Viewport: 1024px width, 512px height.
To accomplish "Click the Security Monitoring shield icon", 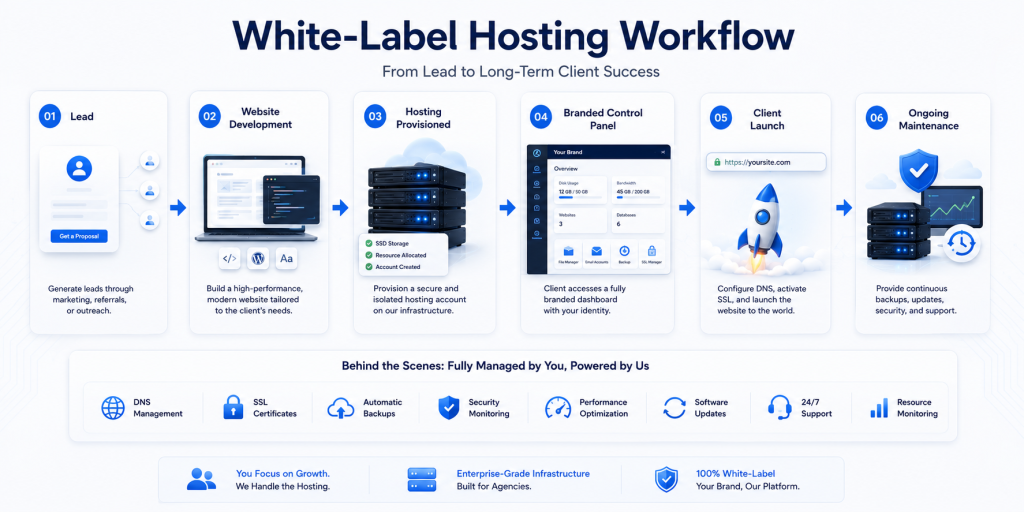I will click(x=449, y=408).
